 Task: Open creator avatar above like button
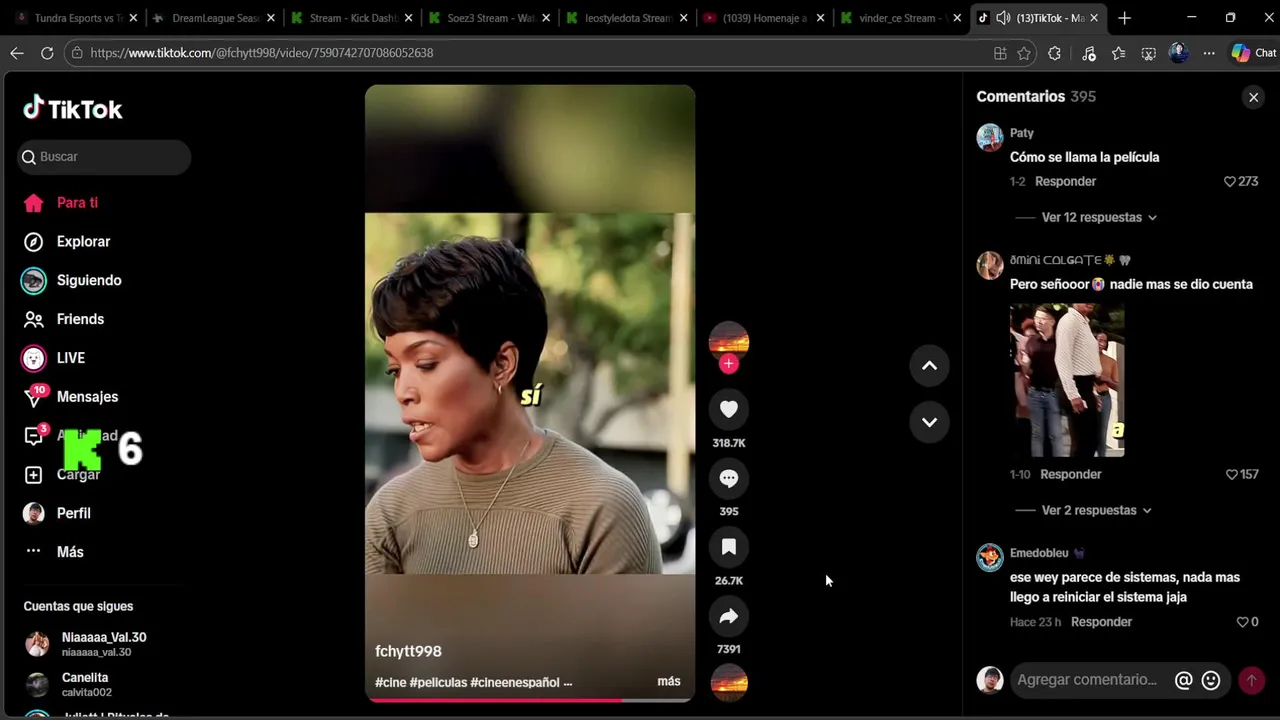pos(729,342)
